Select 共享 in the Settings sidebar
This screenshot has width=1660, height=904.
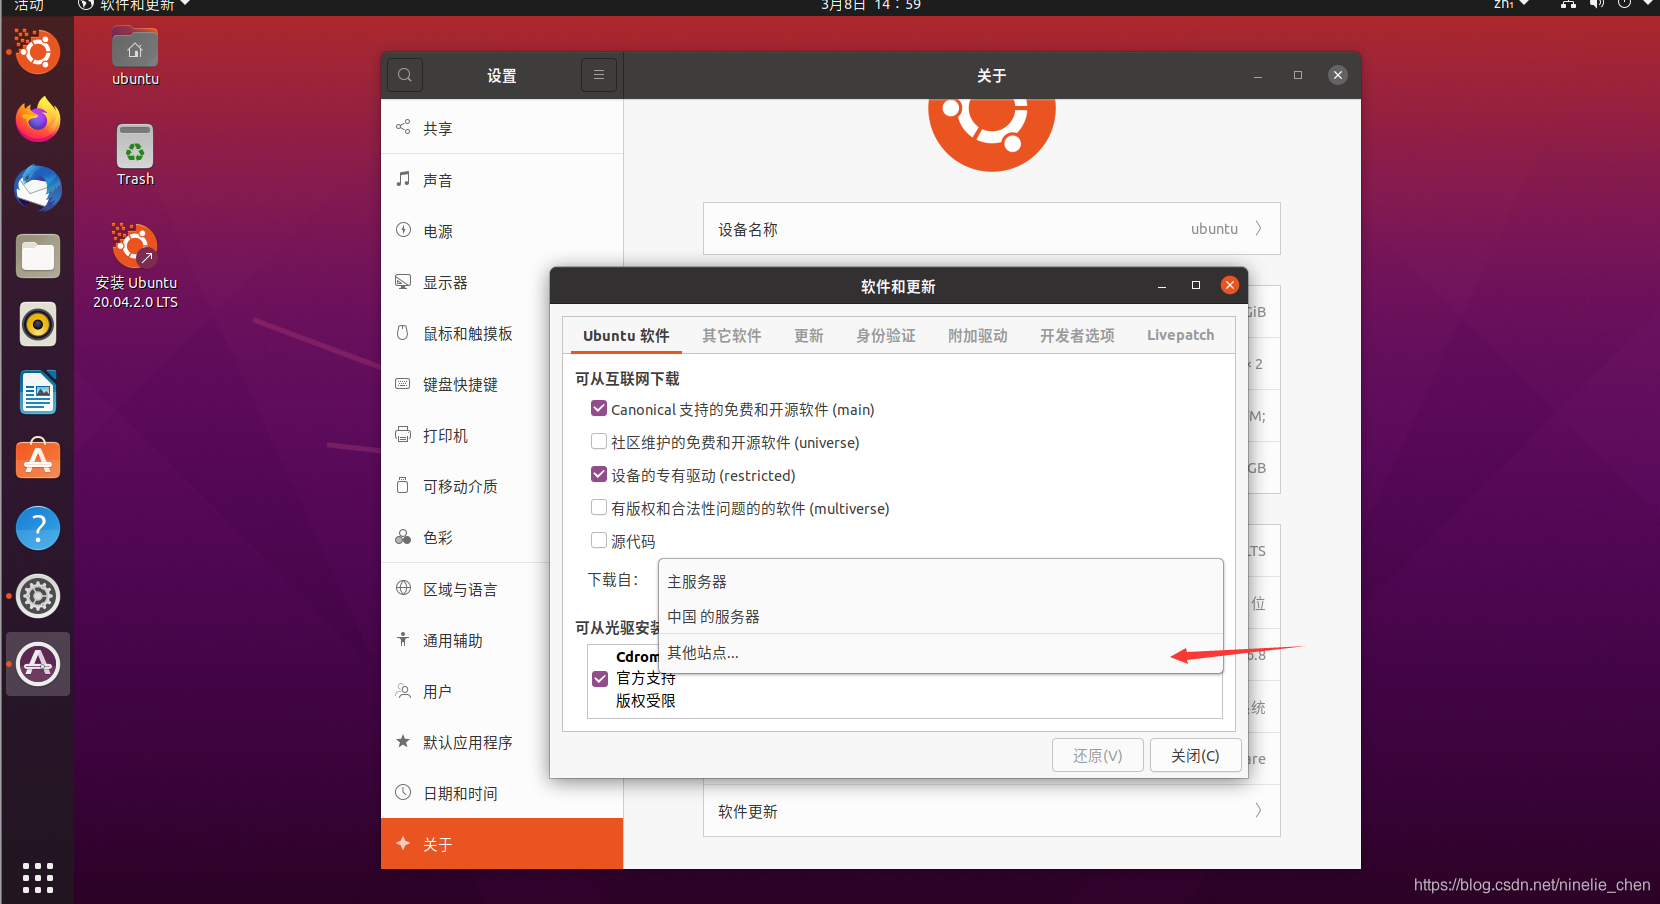(x=502, y=128)
